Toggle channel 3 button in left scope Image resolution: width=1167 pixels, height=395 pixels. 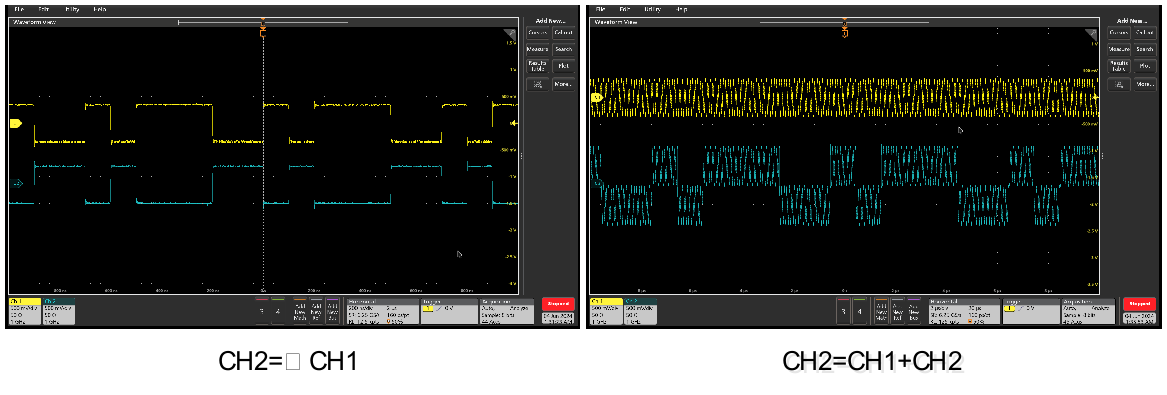point(260,311)
